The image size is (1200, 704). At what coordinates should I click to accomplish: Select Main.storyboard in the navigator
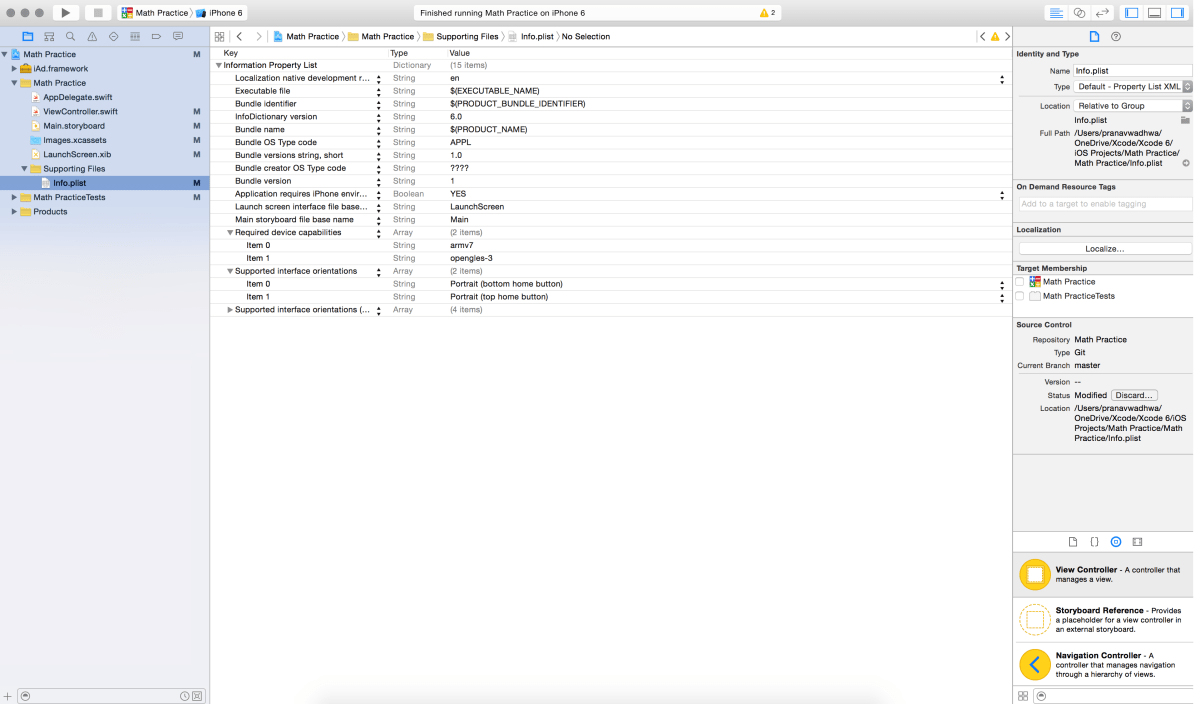coord(74,125)
